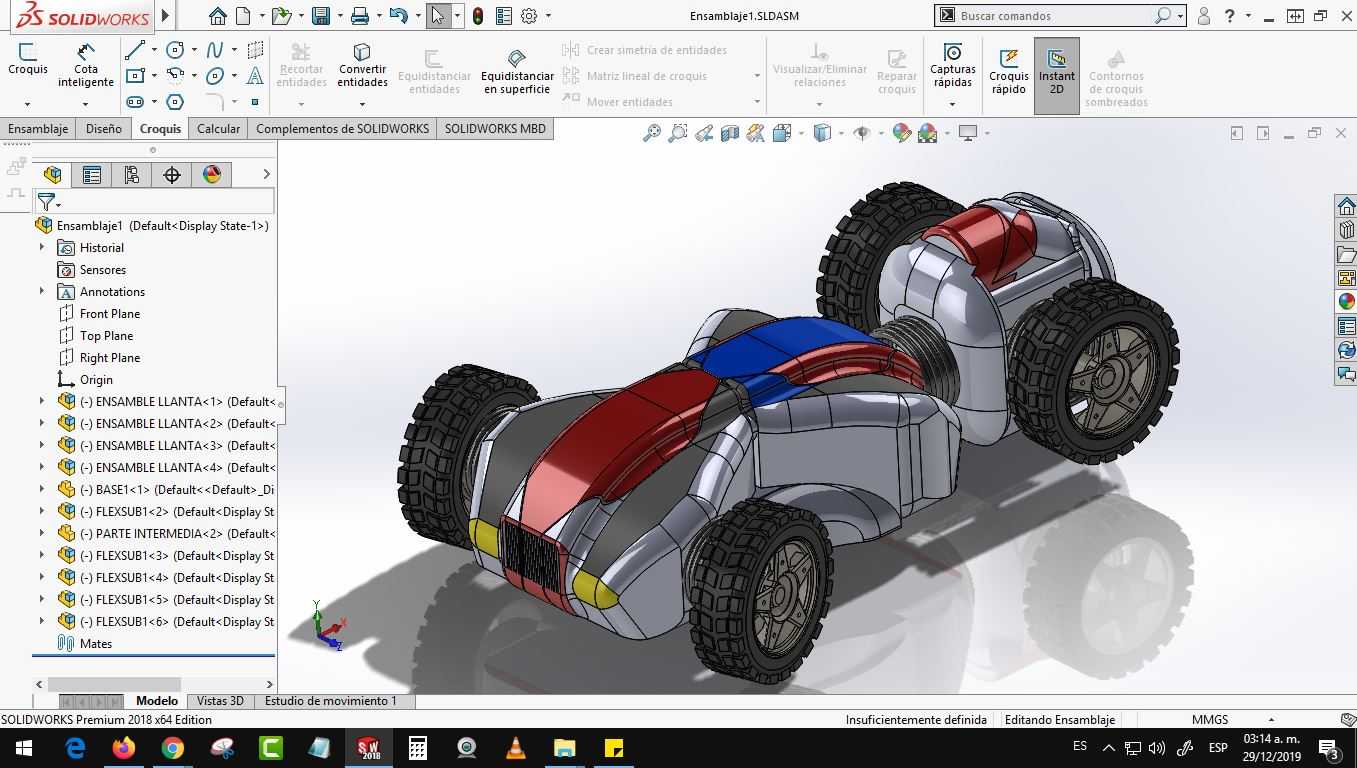Screen dimensions: 1357x768
Task: Click the Print icon in top toolbar
Action: click(360, 16)
